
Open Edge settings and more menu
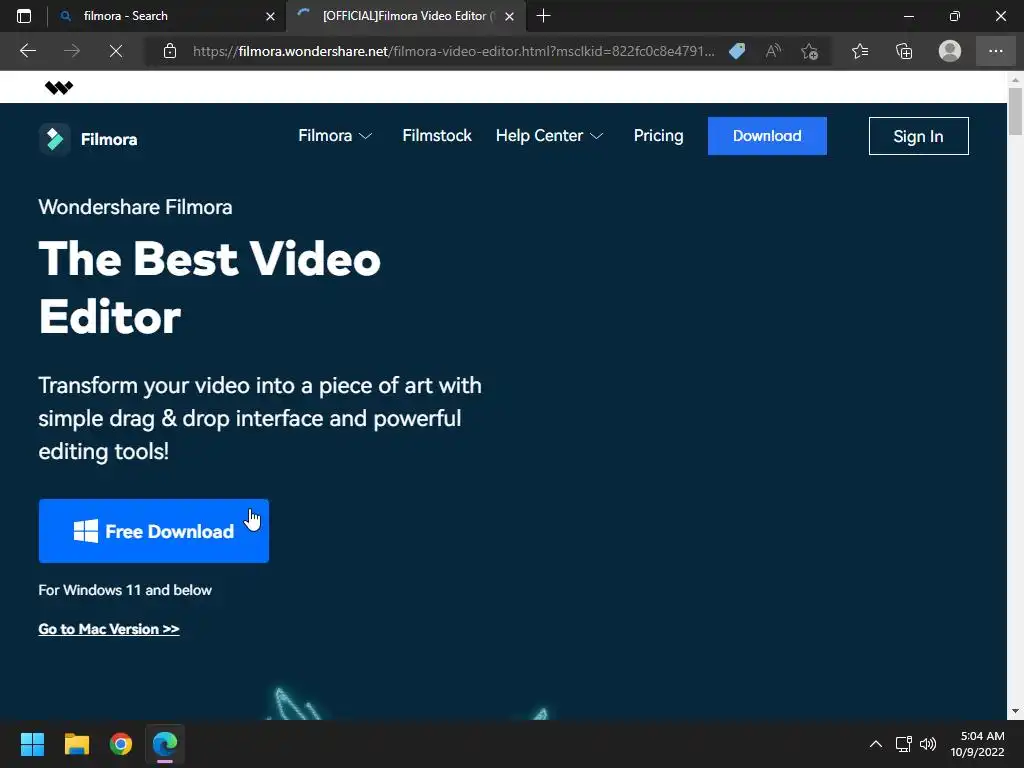click(995, 51)
